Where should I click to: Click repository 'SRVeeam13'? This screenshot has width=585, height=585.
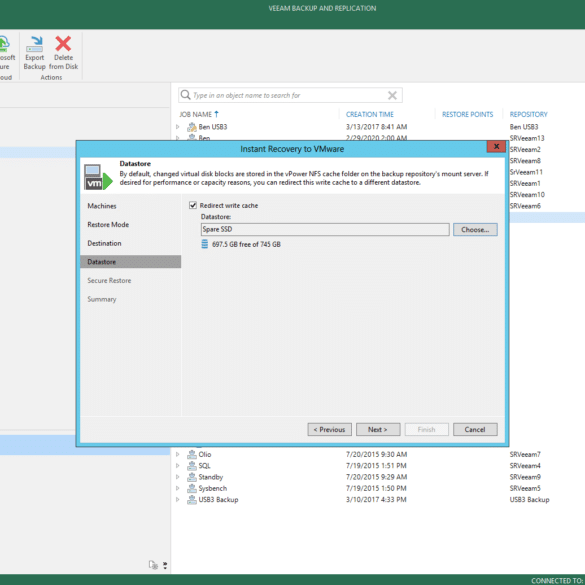[x=527, y=138]
